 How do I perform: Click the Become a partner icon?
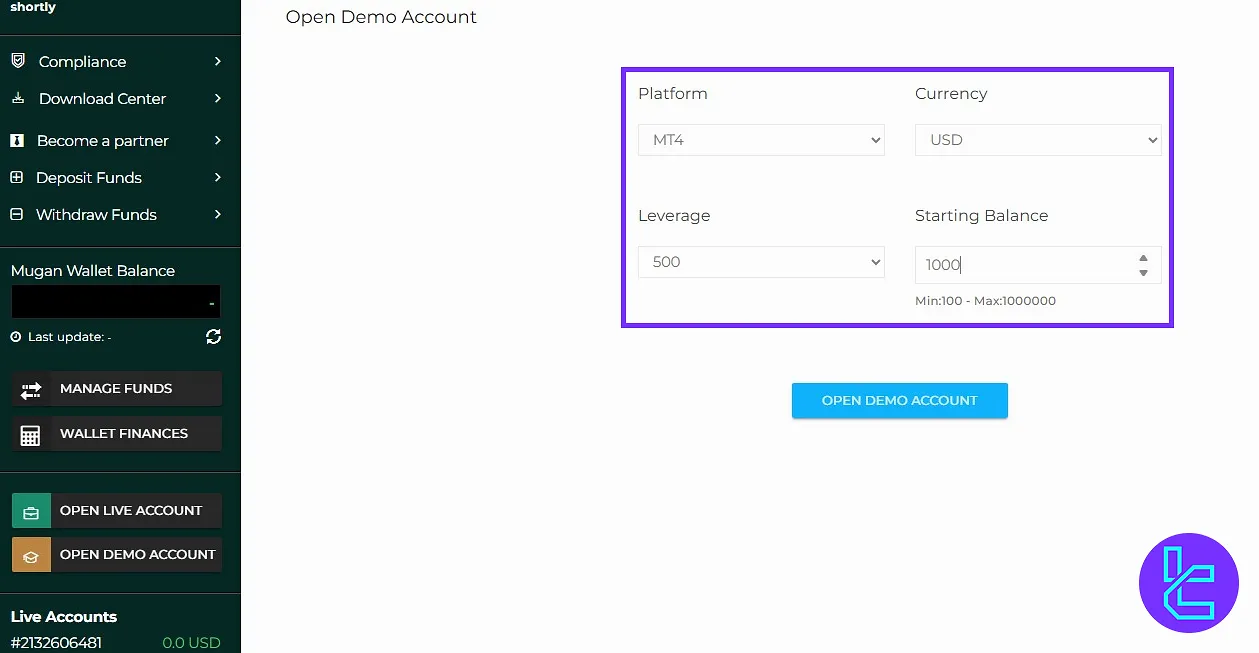17,141
